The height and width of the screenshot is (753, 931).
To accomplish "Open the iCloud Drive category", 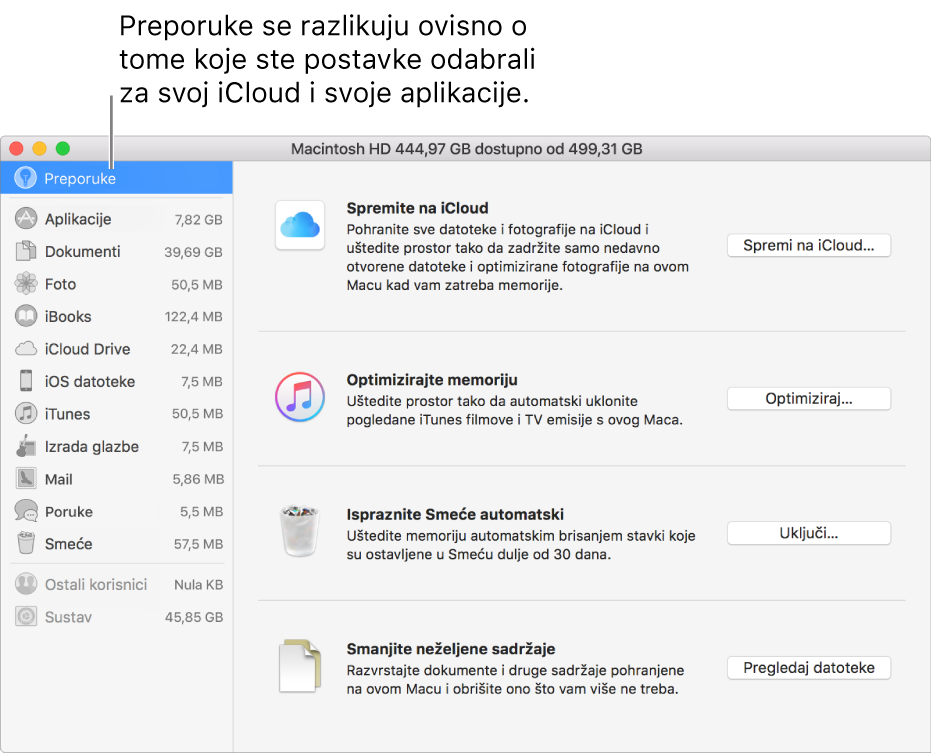I will coord(116,349).
